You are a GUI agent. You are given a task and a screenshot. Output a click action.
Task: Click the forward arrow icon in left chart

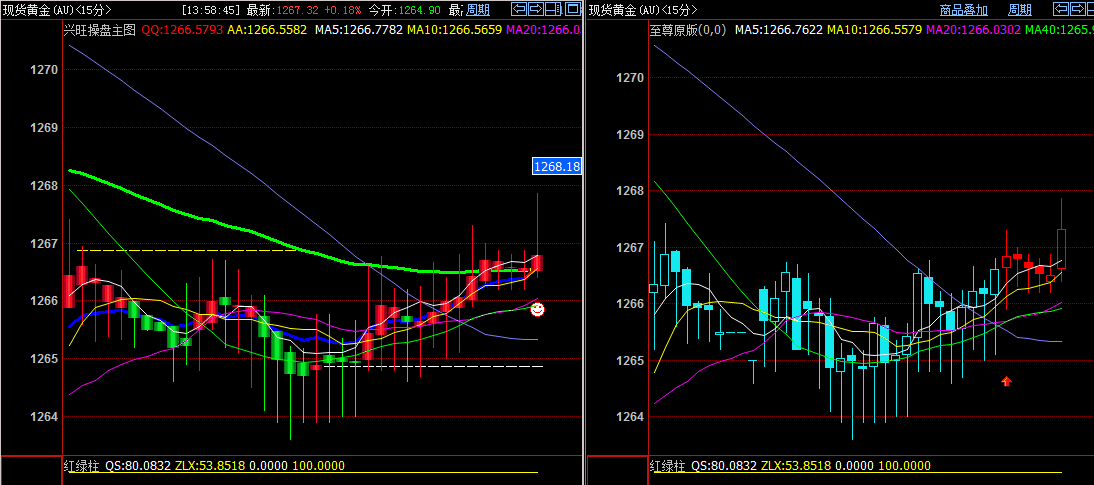click(536, 9)
